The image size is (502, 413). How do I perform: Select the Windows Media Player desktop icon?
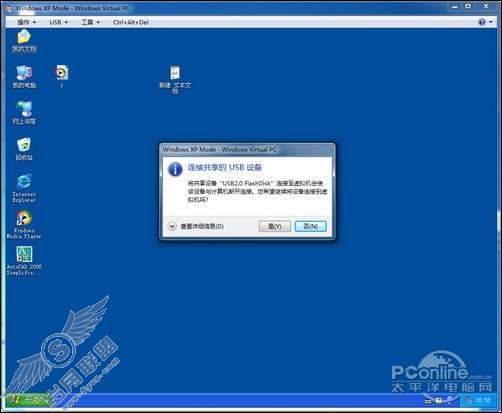24,224
